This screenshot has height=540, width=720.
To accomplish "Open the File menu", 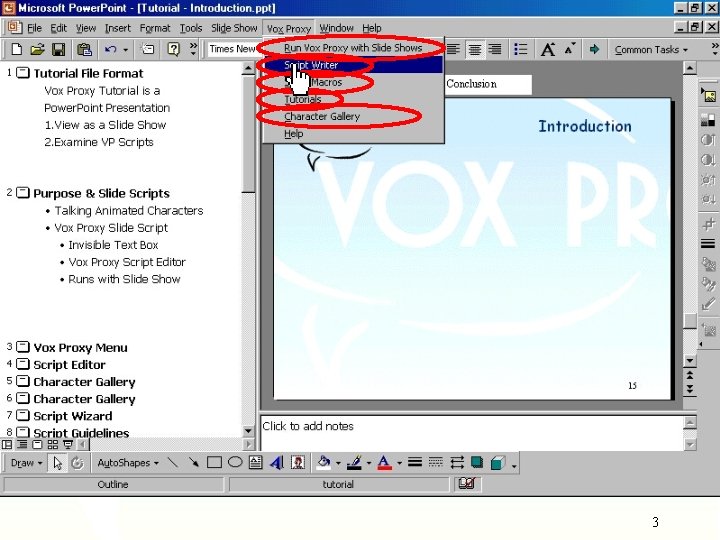I will pyautogui.click(x=34, y=28).
